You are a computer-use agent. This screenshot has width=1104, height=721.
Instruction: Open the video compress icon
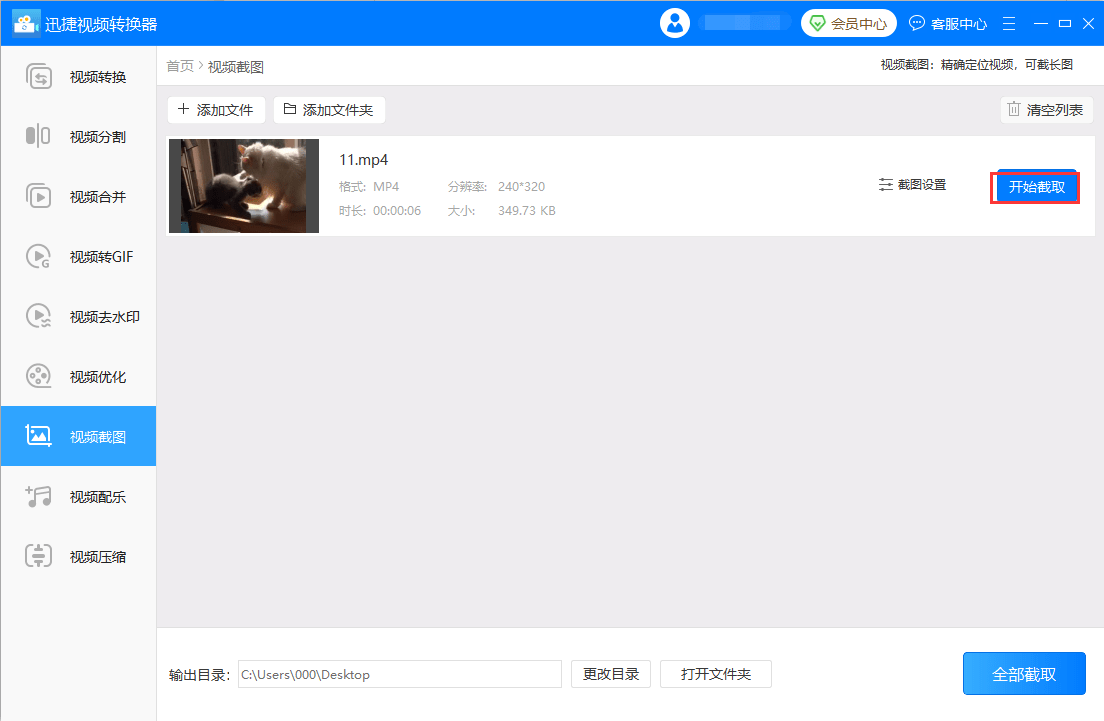(38, 557)
